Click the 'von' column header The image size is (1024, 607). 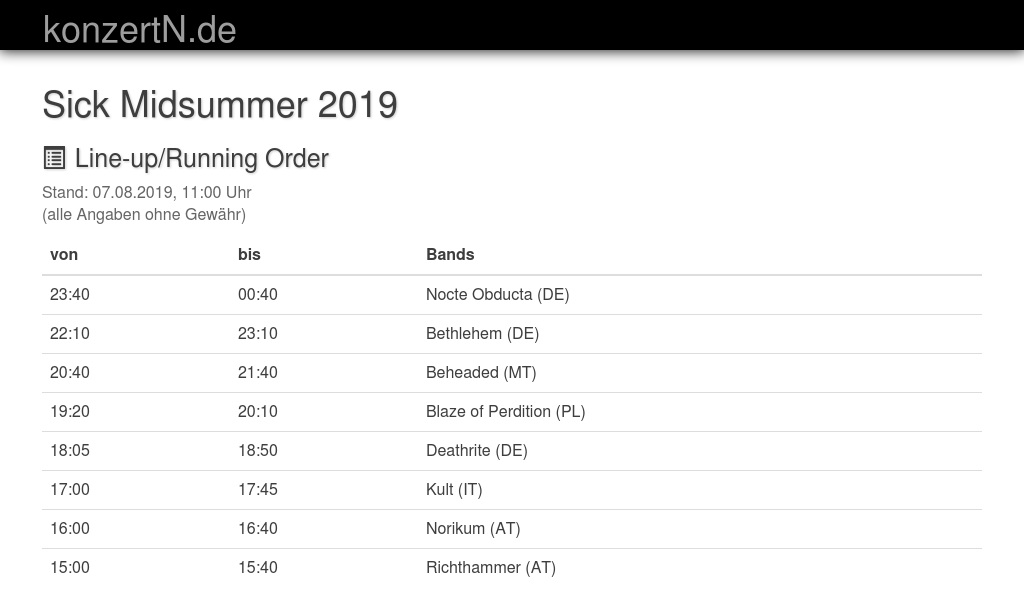coord(64,255)
